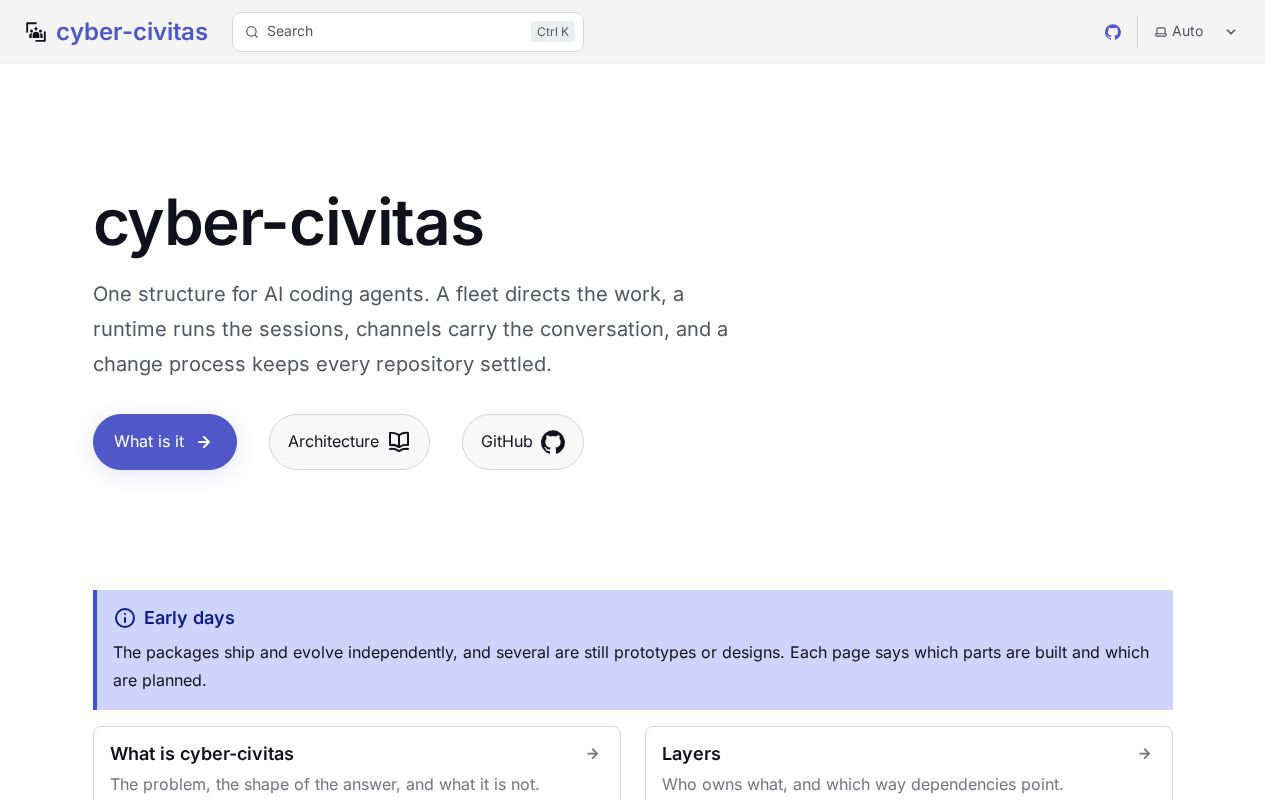Click the info icon beside Early days
The width and height of the screenshot is (1280, 800).
coord(125,618)
